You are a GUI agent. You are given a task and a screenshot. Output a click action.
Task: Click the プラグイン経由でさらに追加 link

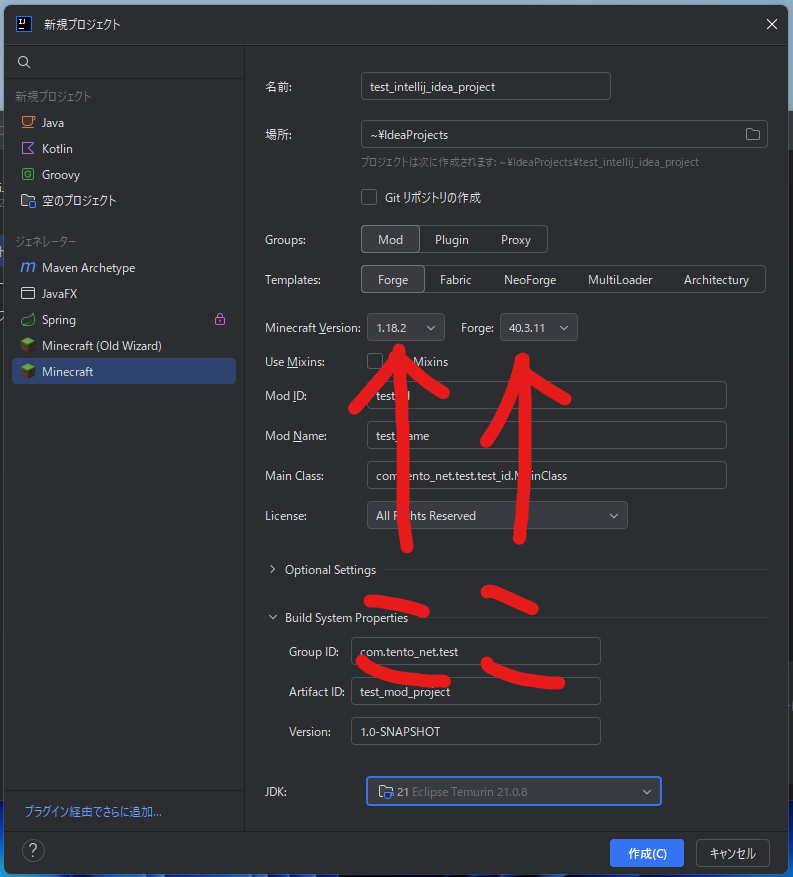click(93, 812)
